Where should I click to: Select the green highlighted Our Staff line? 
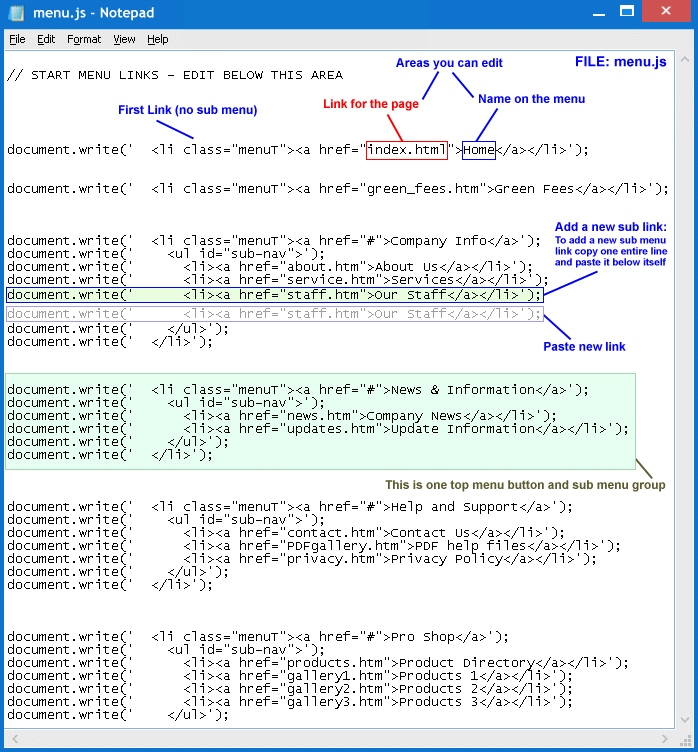click(274, 295)
